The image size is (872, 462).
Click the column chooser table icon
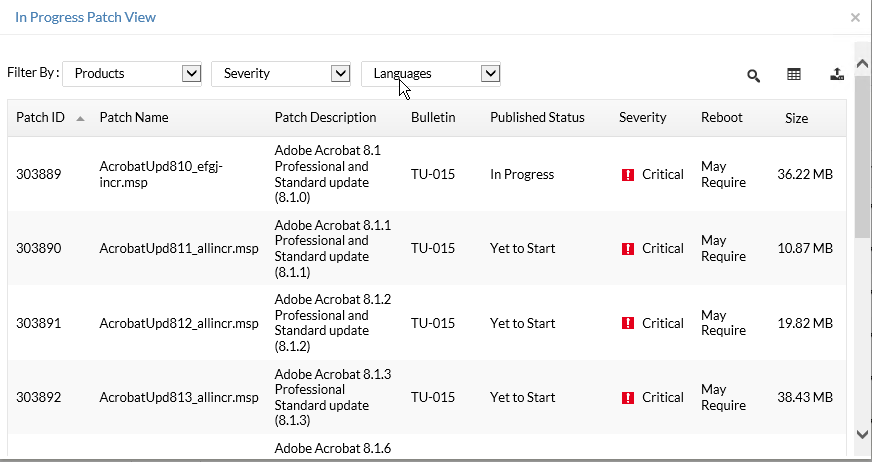[794, 74]
